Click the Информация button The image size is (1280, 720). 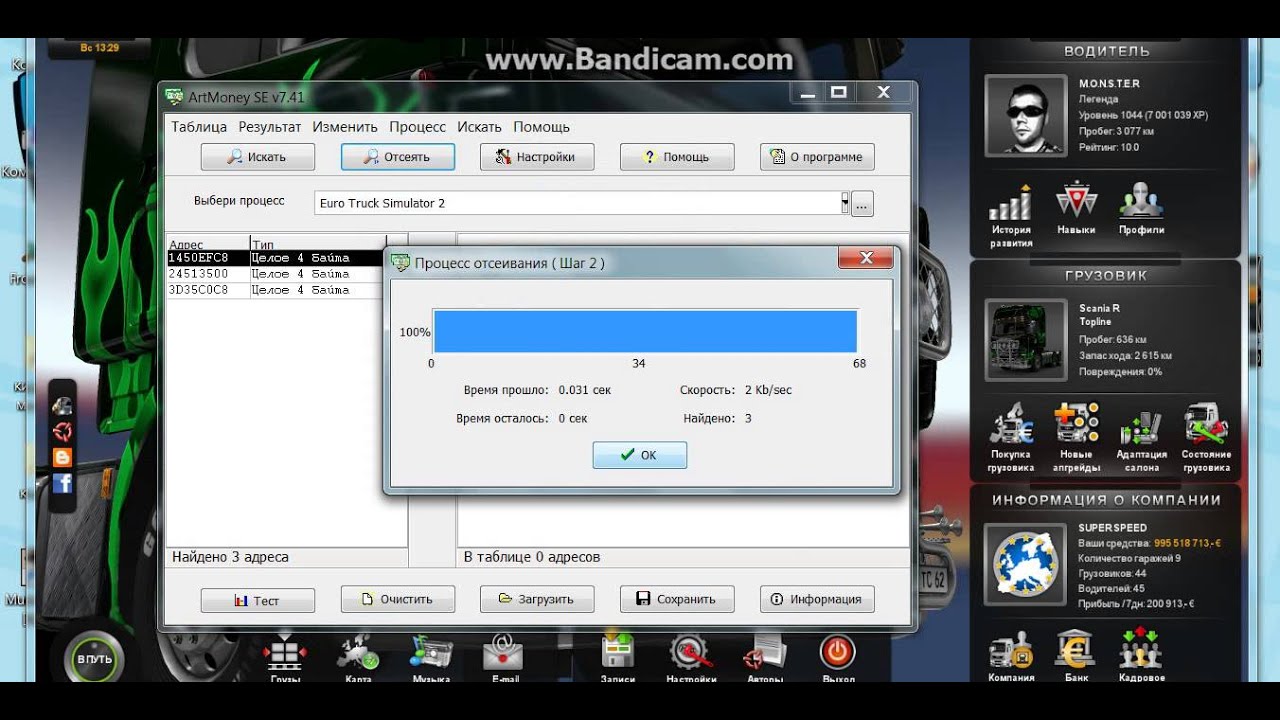click(817, 599)
